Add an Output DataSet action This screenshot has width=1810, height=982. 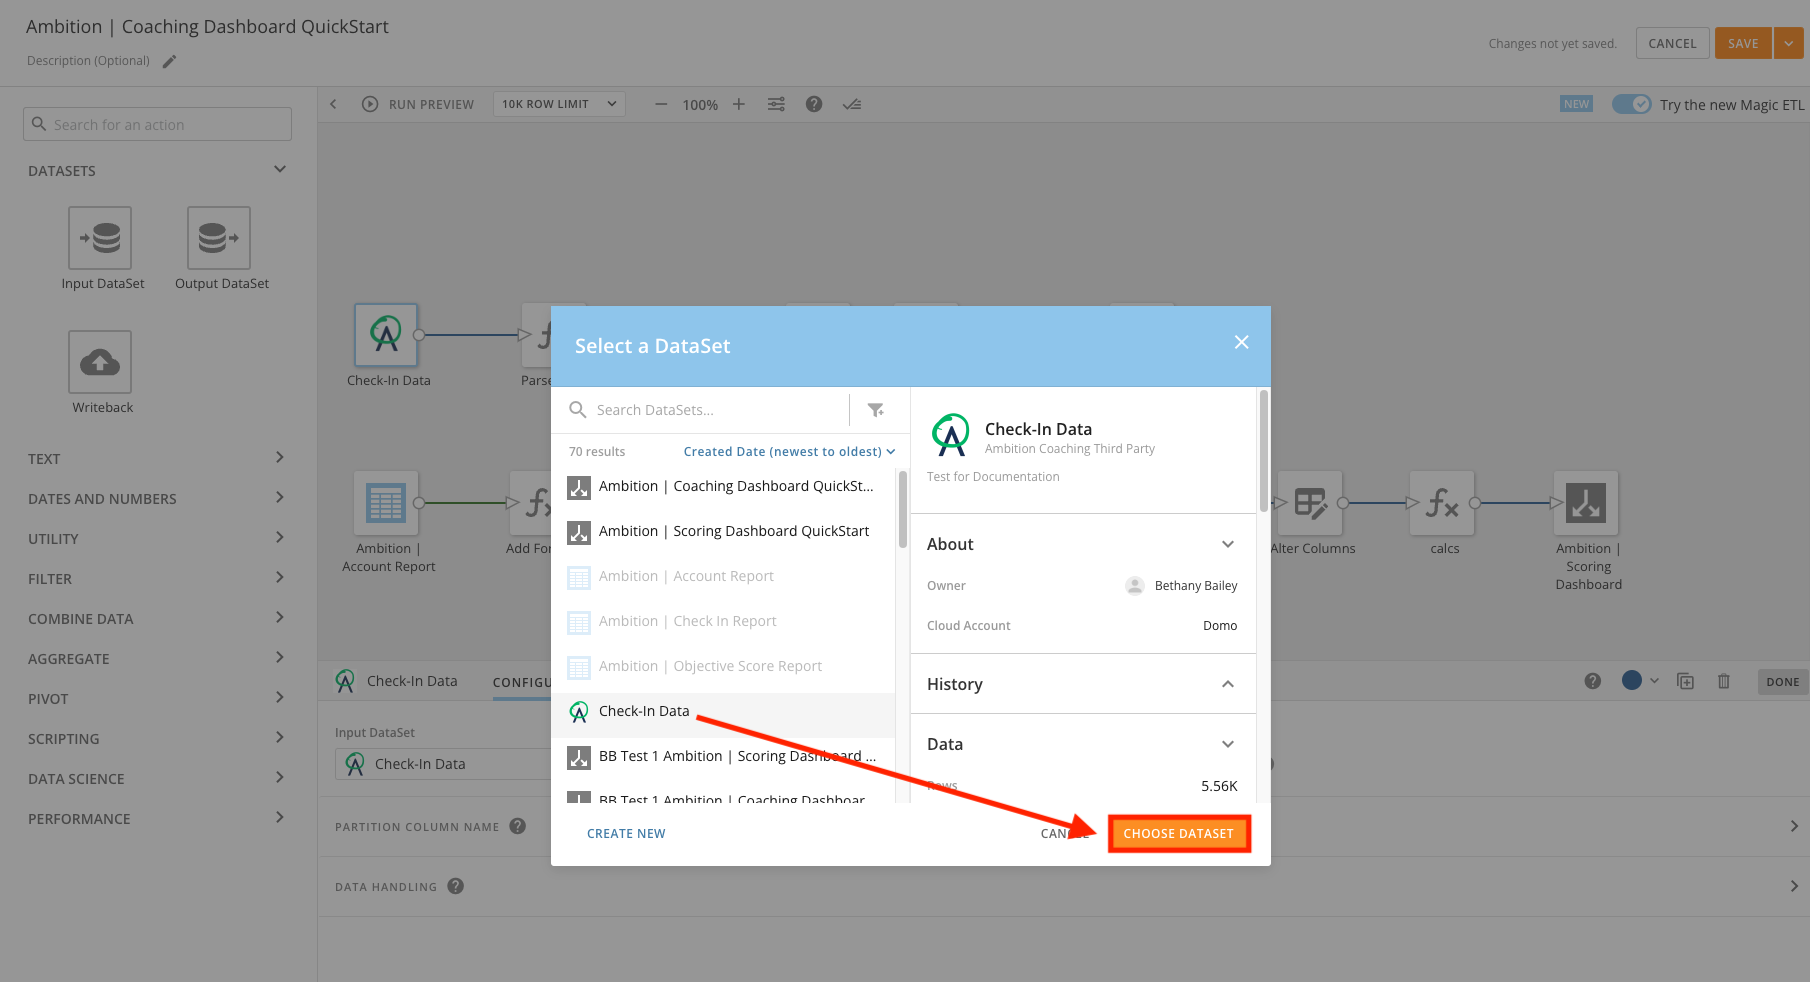[x=219, y=238]
